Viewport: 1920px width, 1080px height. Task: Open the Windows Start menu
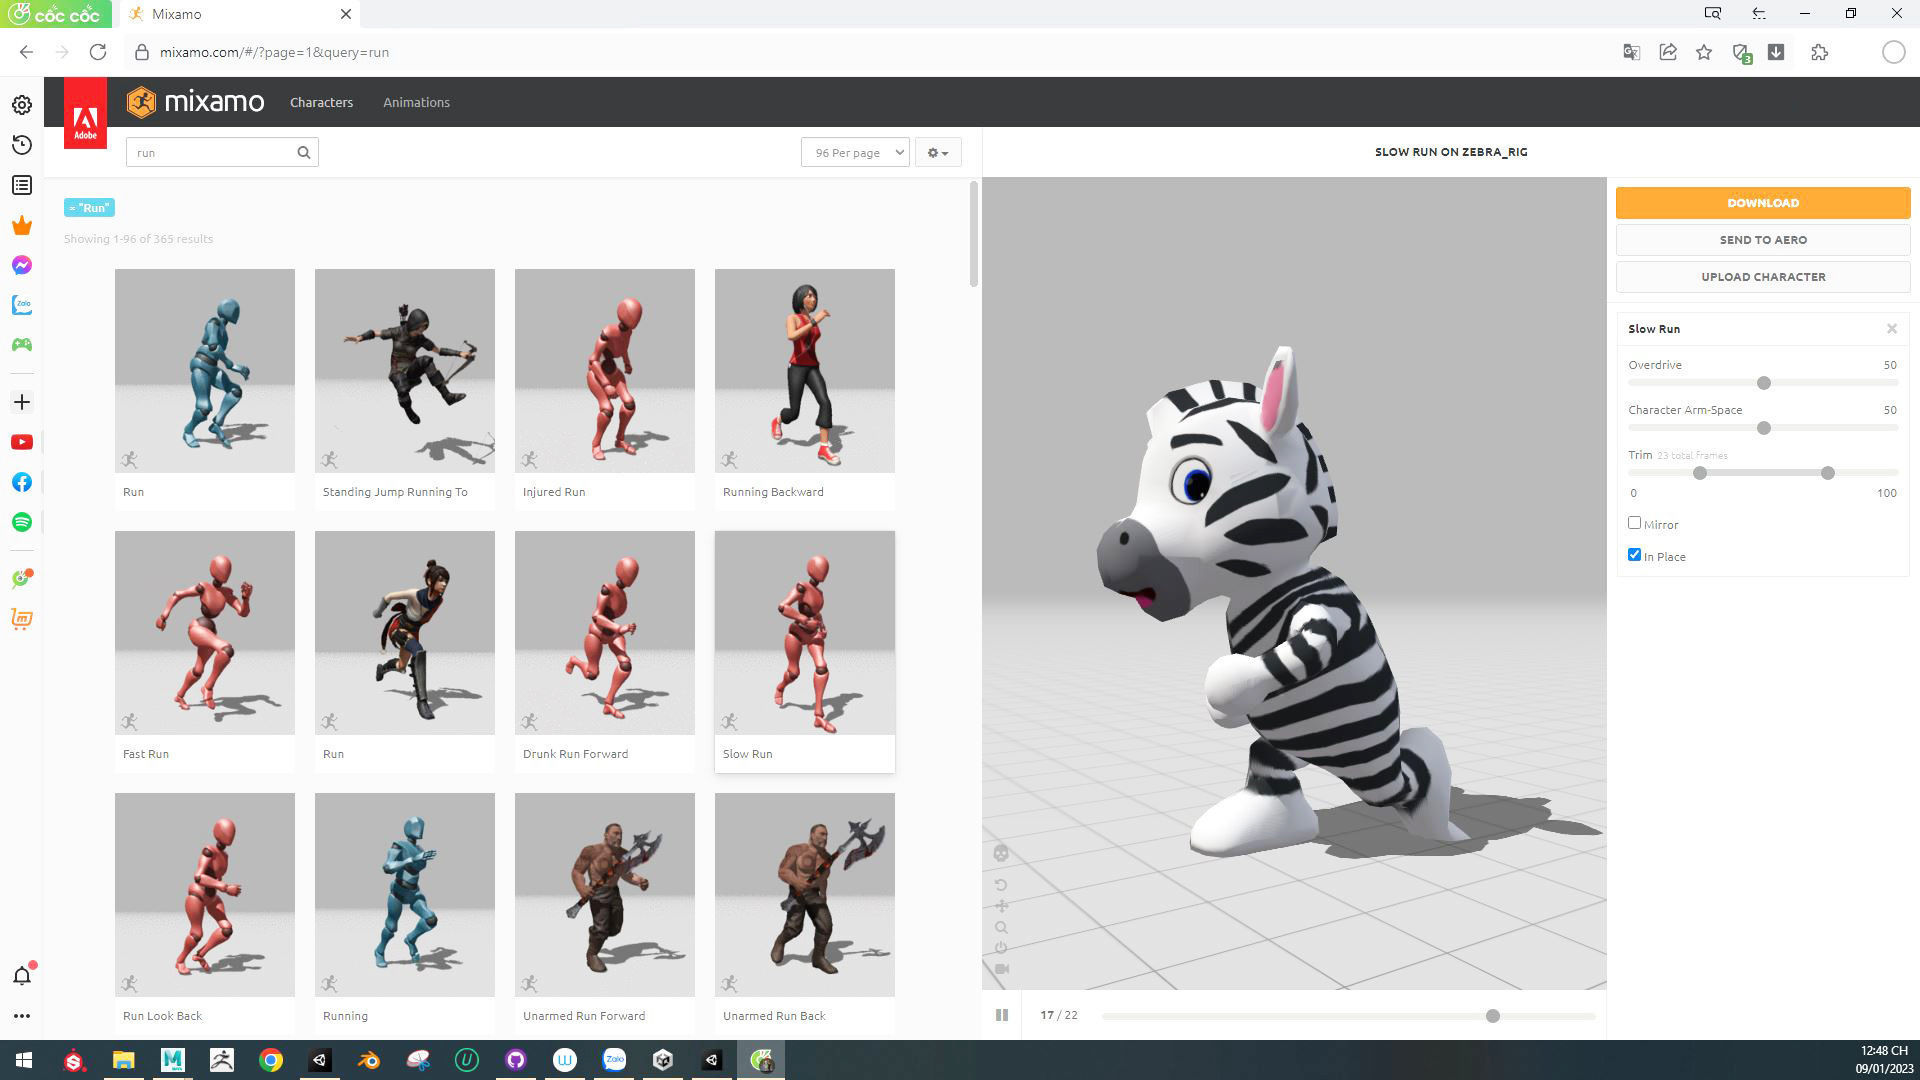tap(24, 1060)
